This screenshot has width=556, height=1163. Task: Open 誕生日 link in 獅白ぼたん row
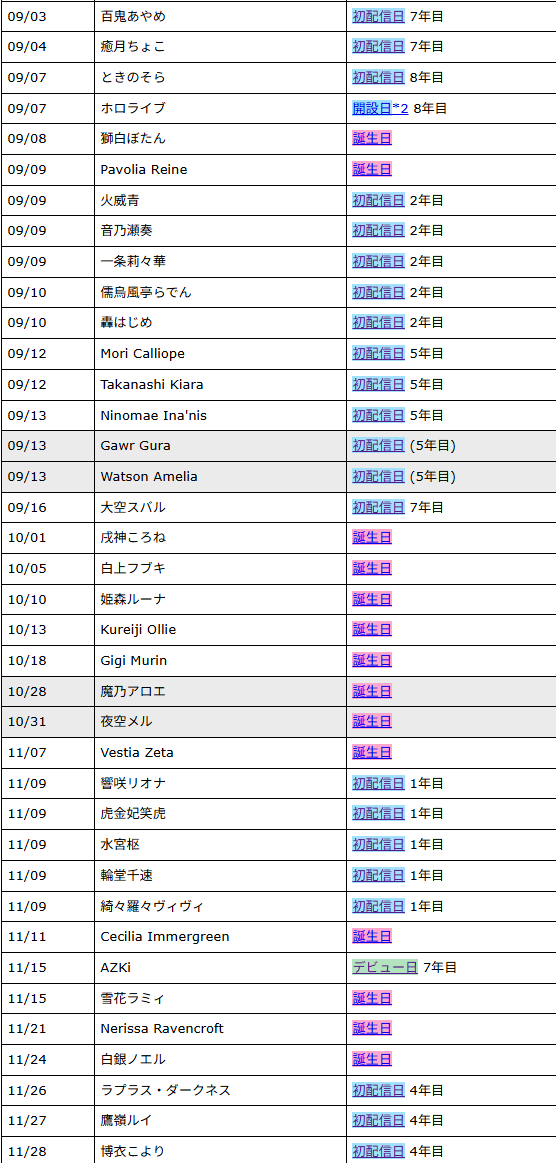click(372, 139)
